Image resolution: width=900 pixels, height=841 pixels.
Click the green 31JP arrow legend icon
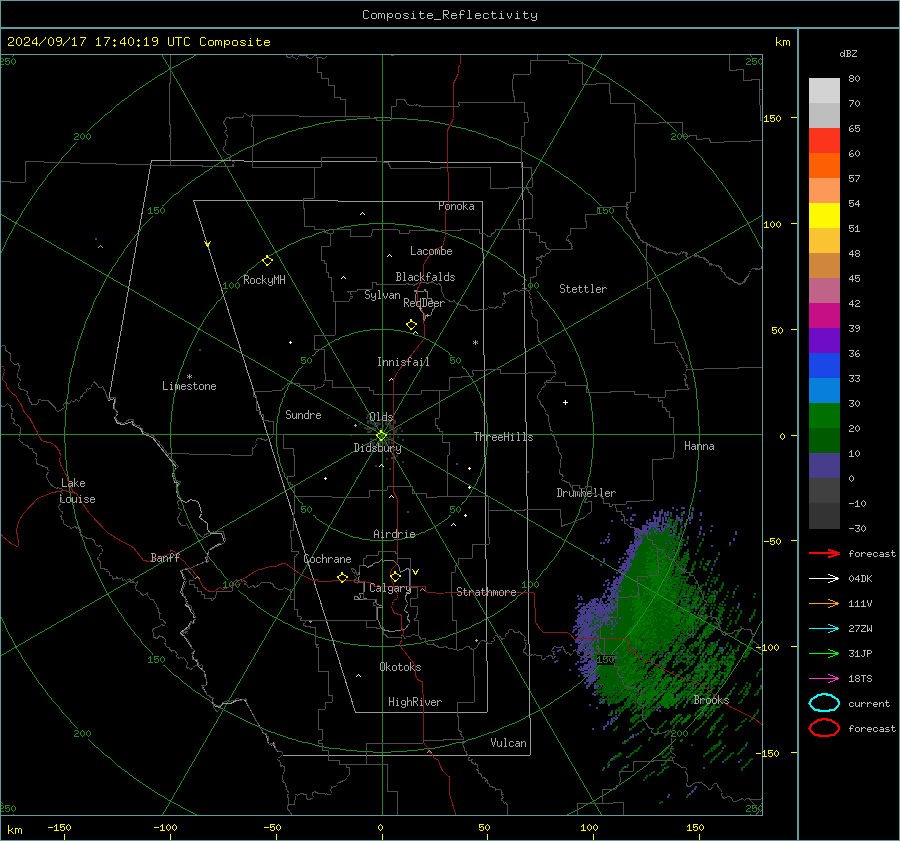coord(824,653)
